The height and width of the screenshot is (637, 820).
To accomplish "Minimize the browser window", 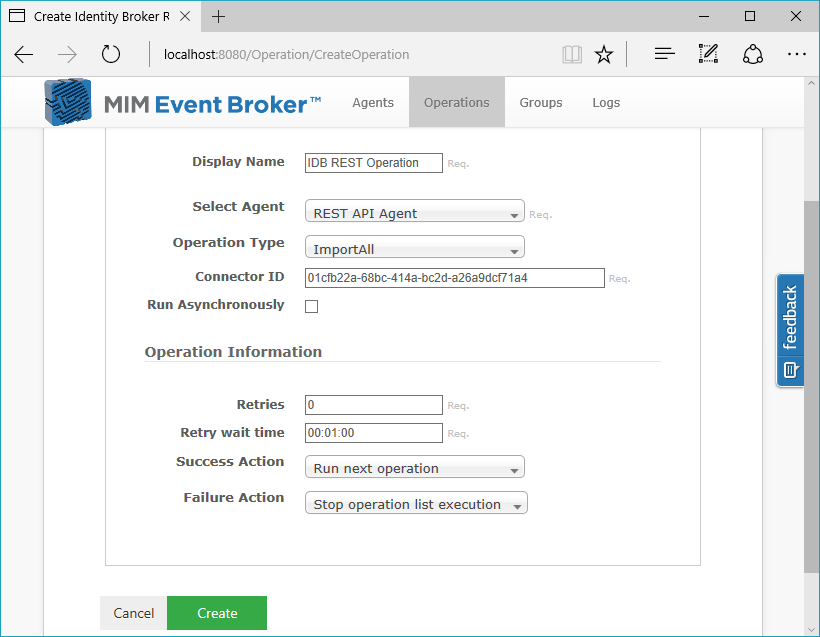I will [704, 16].
